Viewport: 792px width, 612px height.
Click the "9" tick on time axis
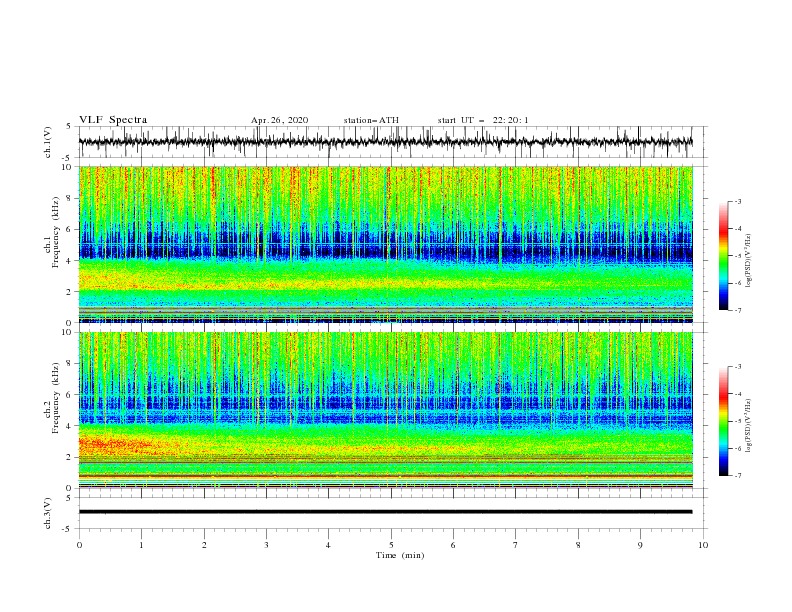[640, 545]
